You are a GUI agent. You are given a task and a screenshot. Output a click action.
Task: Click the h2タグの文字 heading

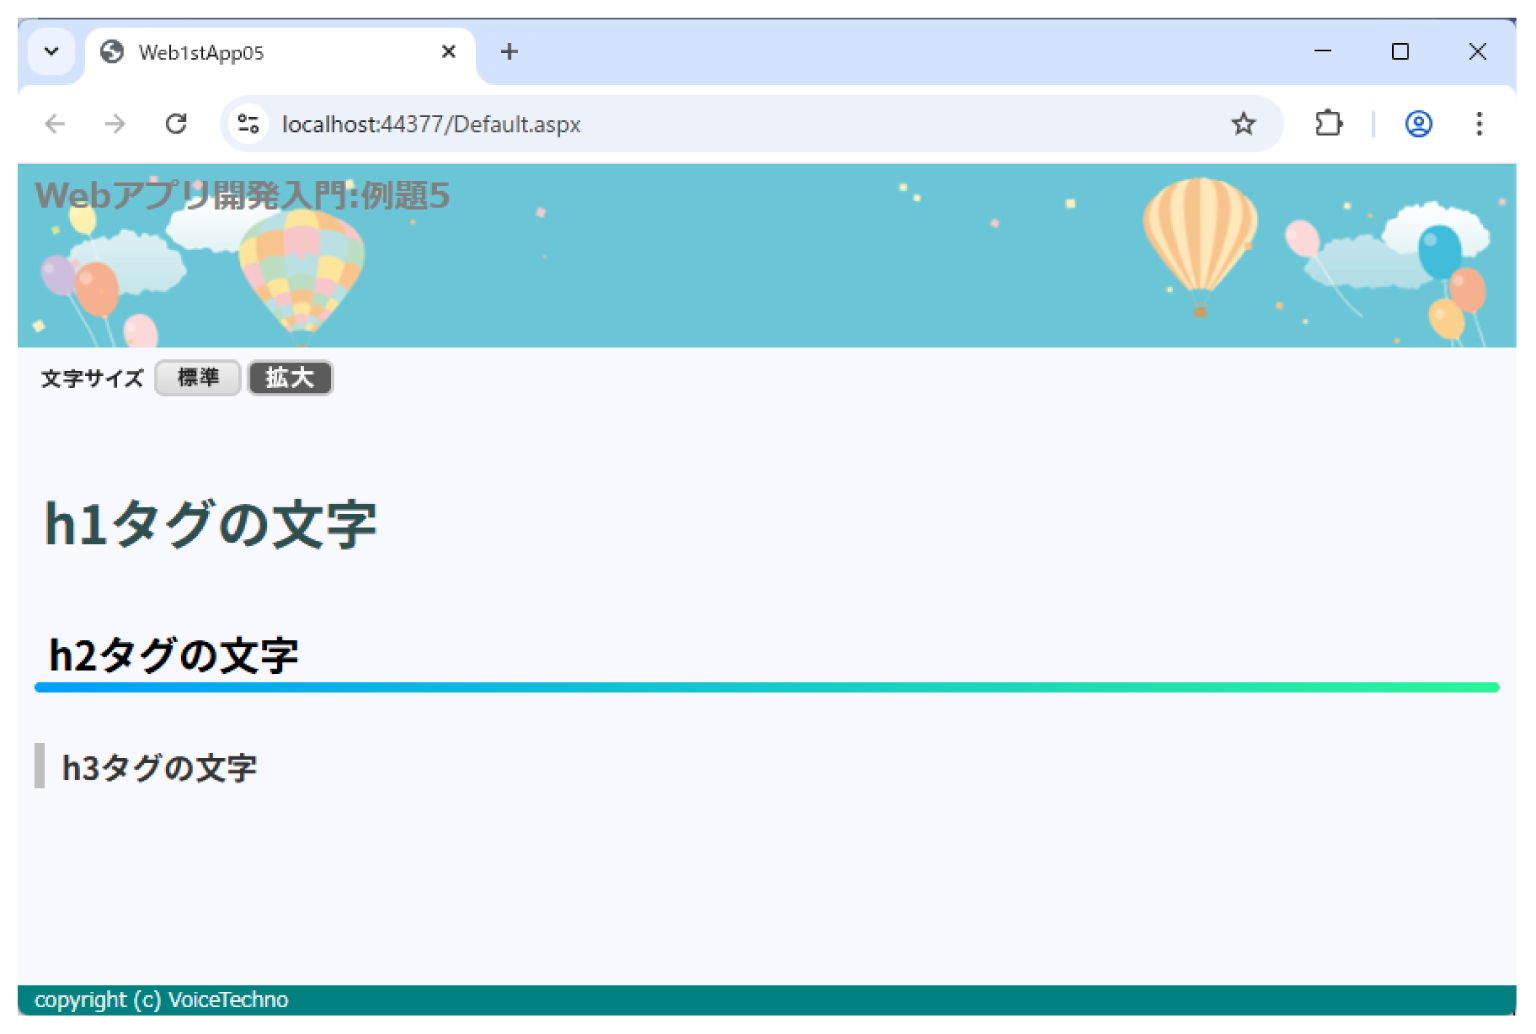(174, 656)
